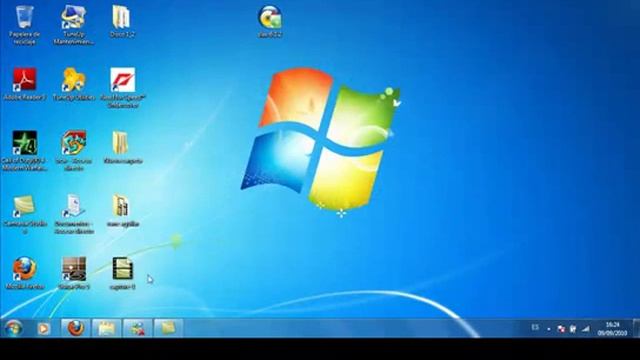This screenshot has height=360, width=640.
Task: Click the Show desktop button
Action: [636, 328]
